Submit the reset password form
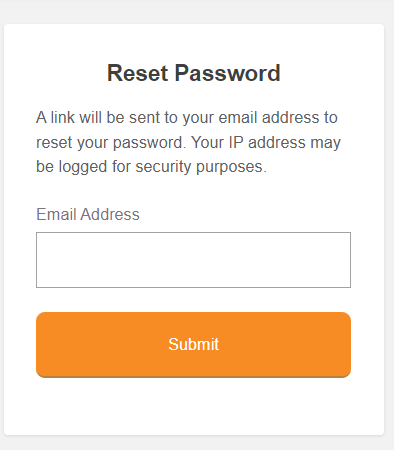 click(193, 345)
